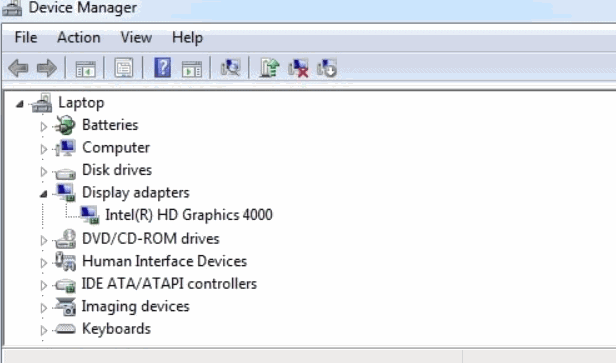Screen dimensions: 616x363
Task: Click the IDE ATA/ATAPI controllers icon
Action: tap(65, 285)
